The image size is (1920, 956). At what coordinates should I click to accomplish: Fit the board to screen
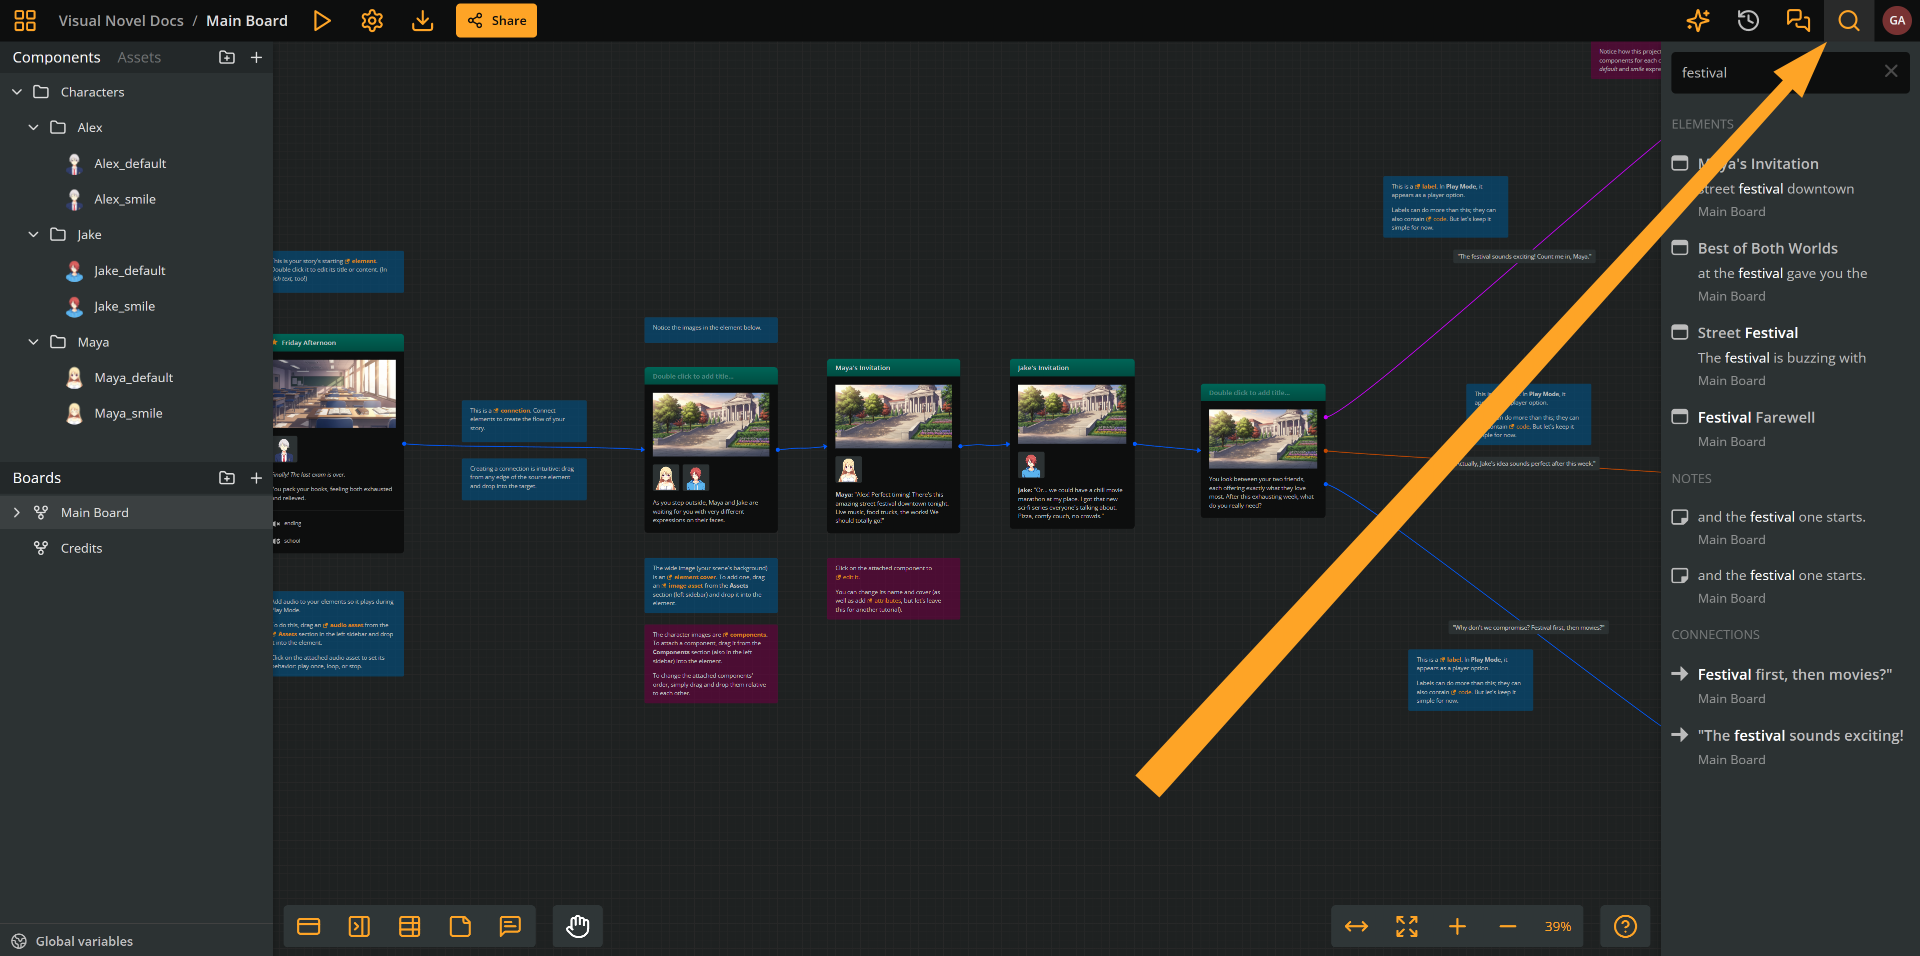pos(1406,926)
